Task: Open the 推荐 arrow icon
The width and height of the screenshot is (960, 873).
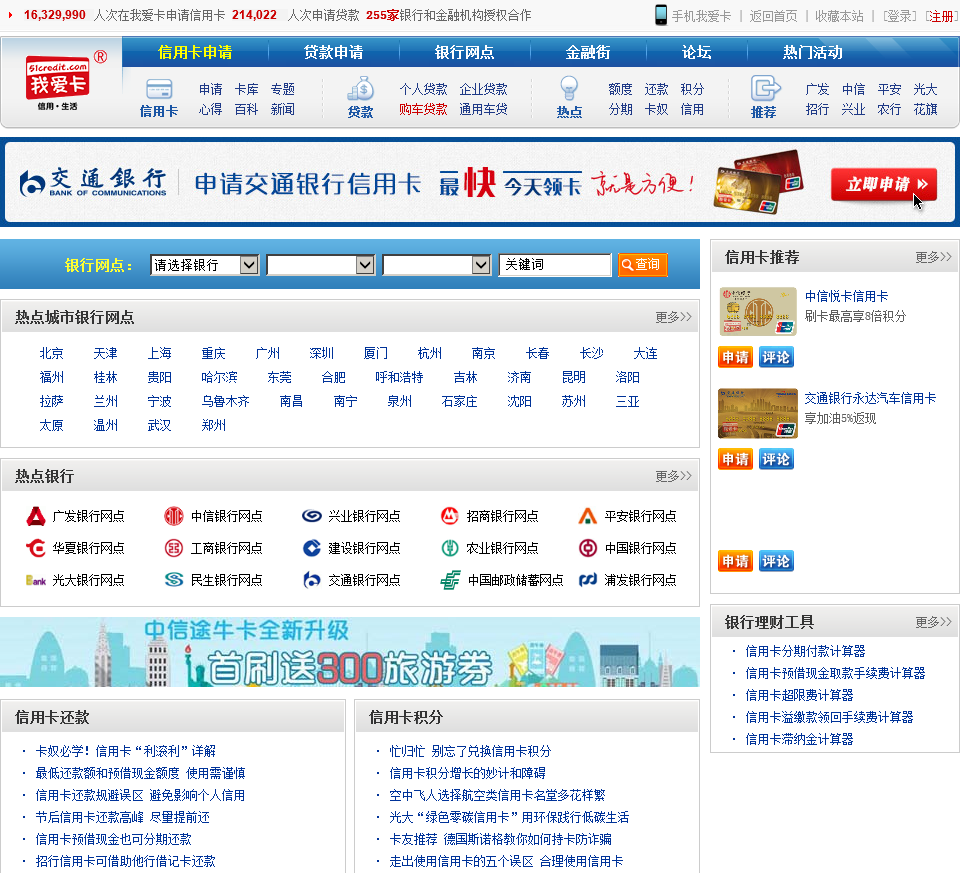Action: click(765, 89)
